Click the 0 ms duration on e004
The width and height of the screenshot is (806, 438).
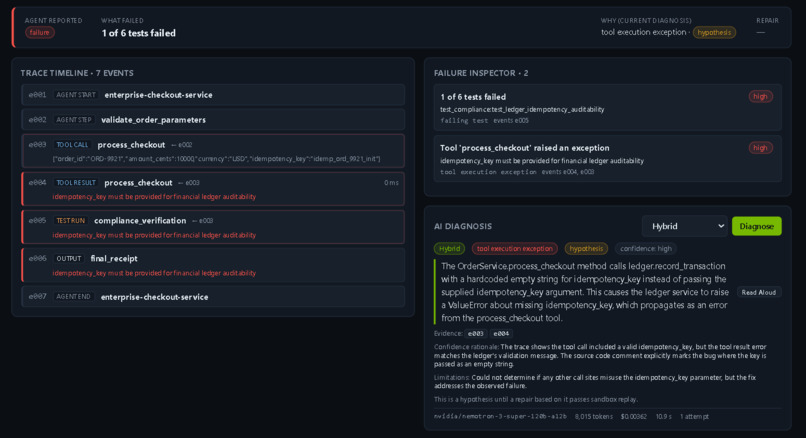click(391, 183)
